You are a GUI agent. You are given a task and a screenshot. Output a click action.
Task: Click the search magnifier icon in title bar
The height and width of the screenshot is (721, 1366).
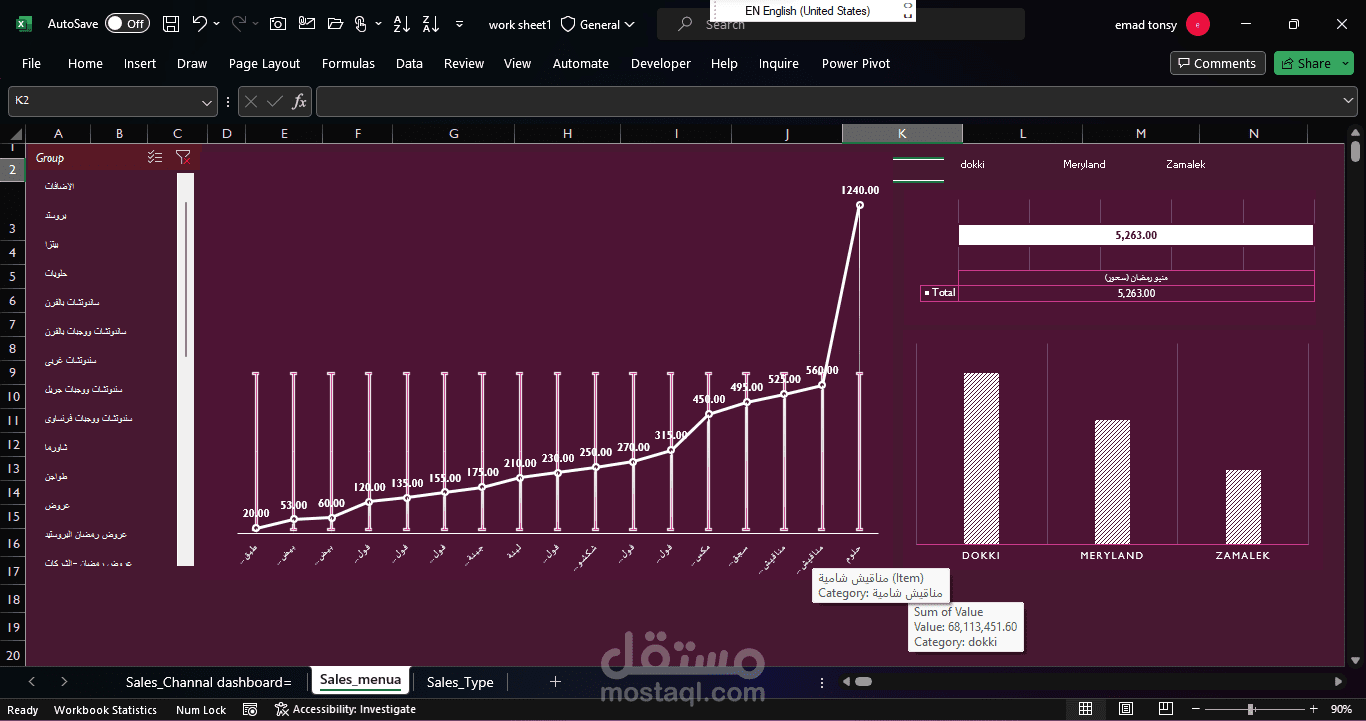[686, 24]
